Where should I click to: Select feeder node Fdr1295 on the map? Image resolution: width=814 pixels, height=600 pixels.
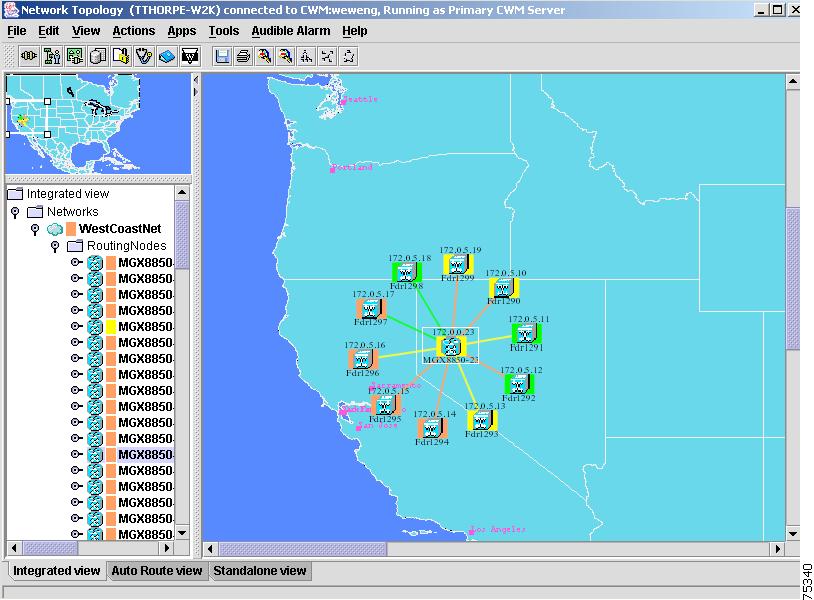(385, 405)
